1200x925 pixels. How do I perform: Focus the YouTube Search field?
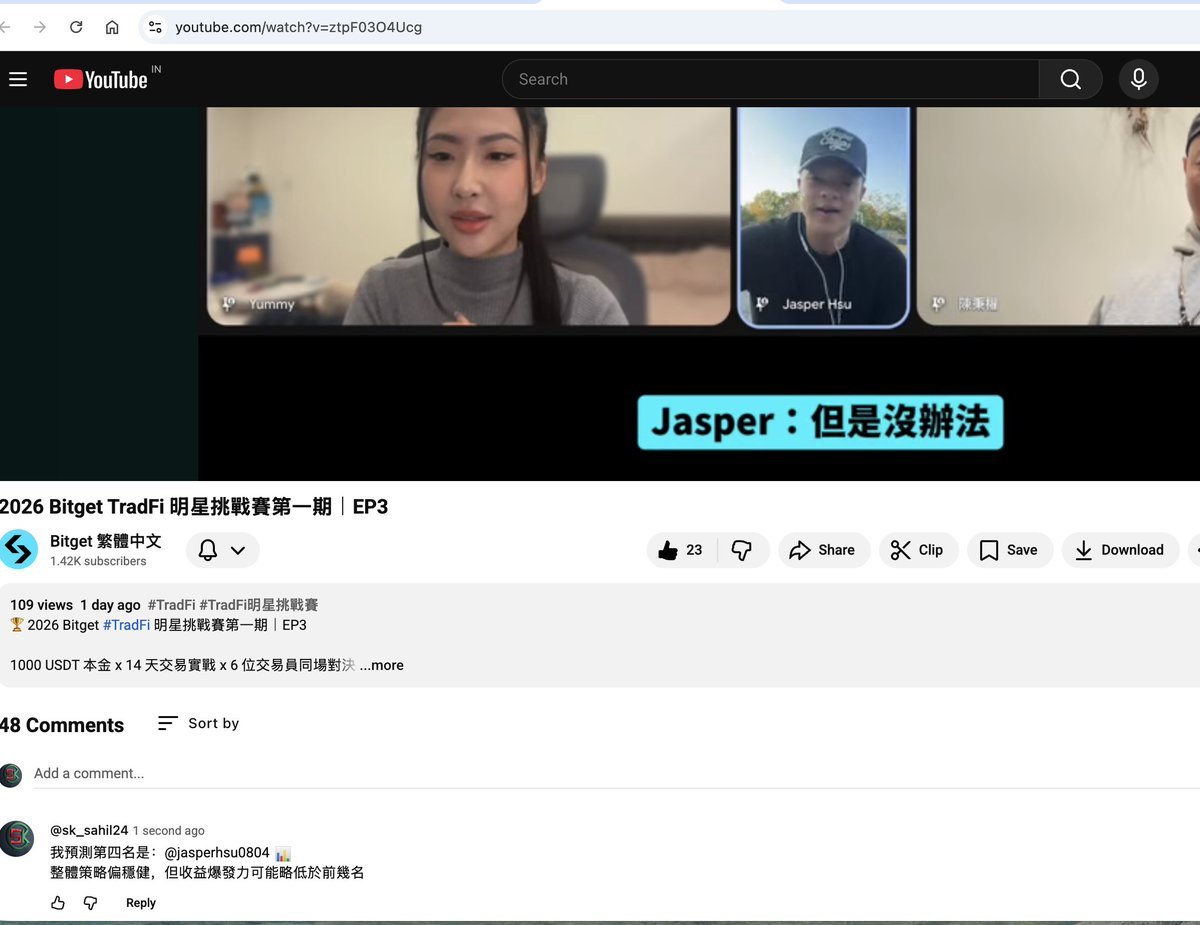pyautogui.click(x=770, y=79)
